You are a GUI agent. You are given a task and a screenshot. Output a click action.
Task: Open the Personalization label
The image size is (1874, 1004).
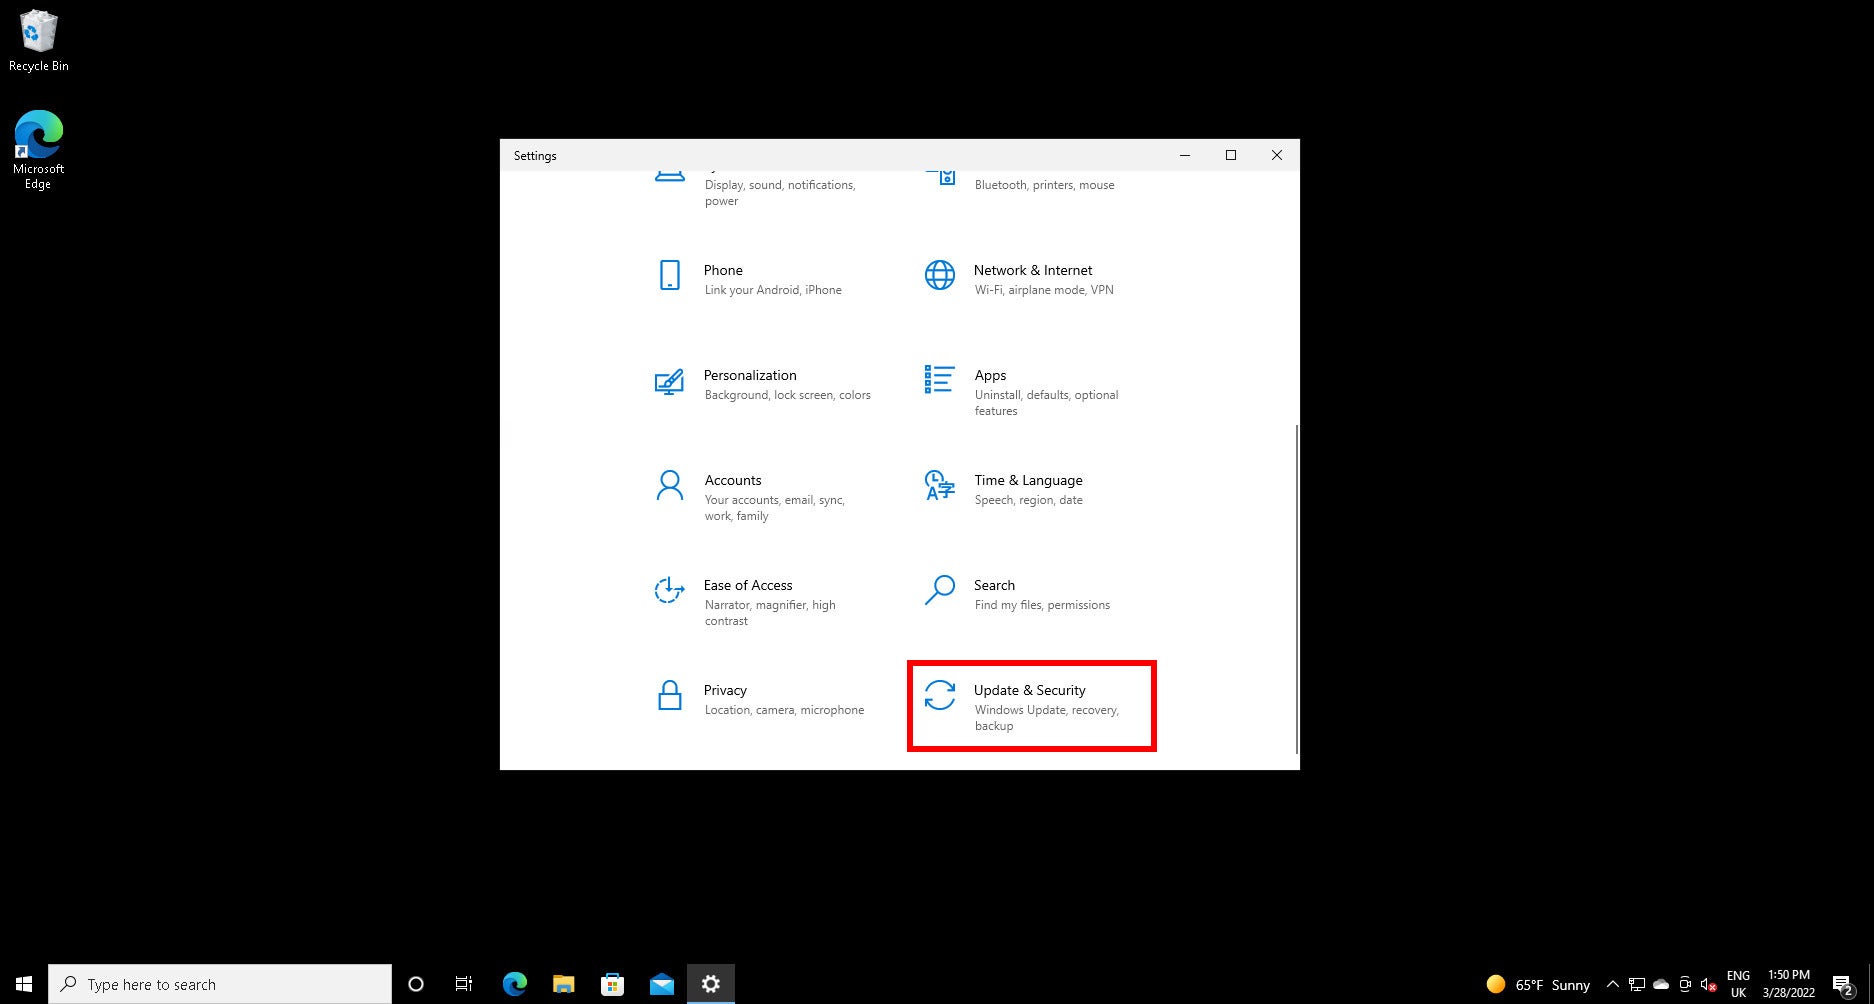(750, 375)
